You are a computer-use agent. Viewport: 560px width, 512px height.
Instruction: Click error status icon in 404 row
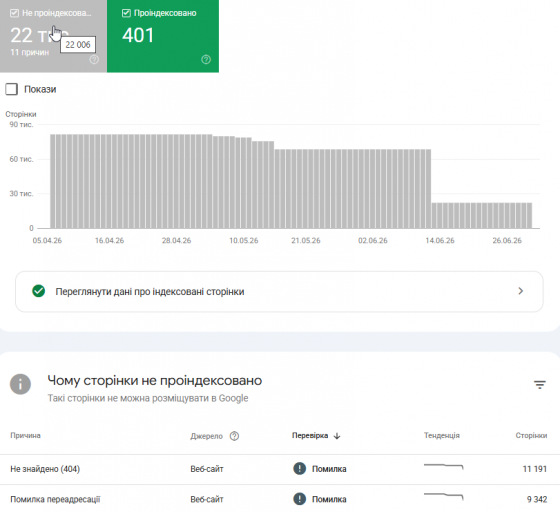click(x=300, y=468)
